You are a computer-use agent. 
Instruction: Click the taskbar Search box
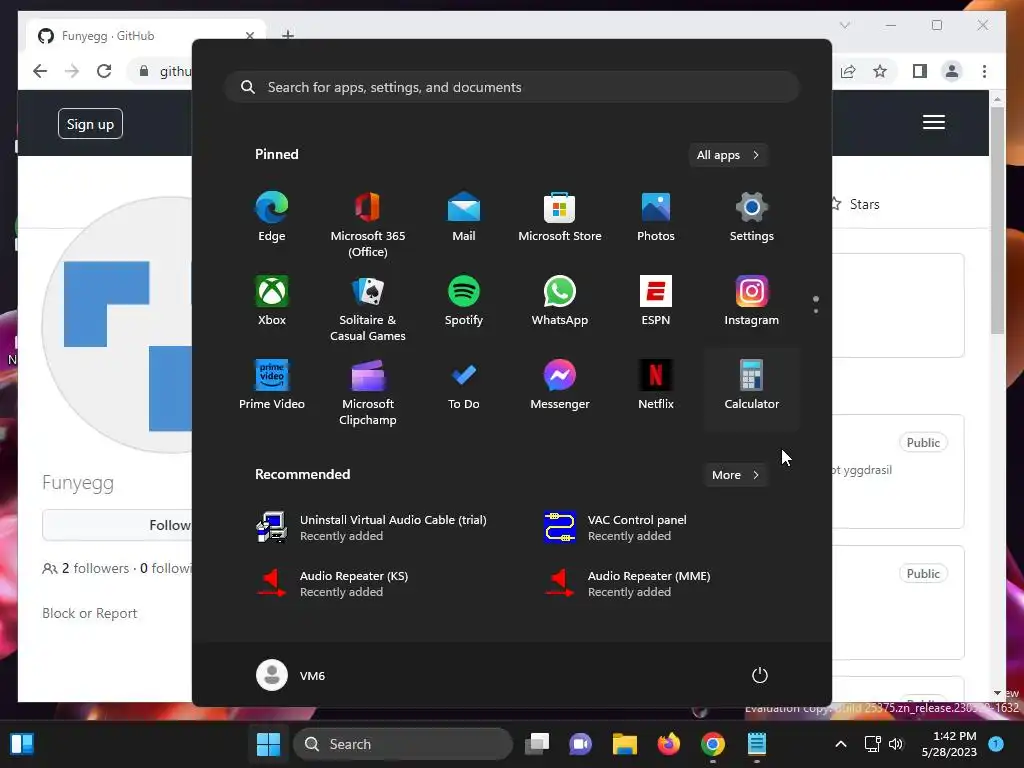403,744
